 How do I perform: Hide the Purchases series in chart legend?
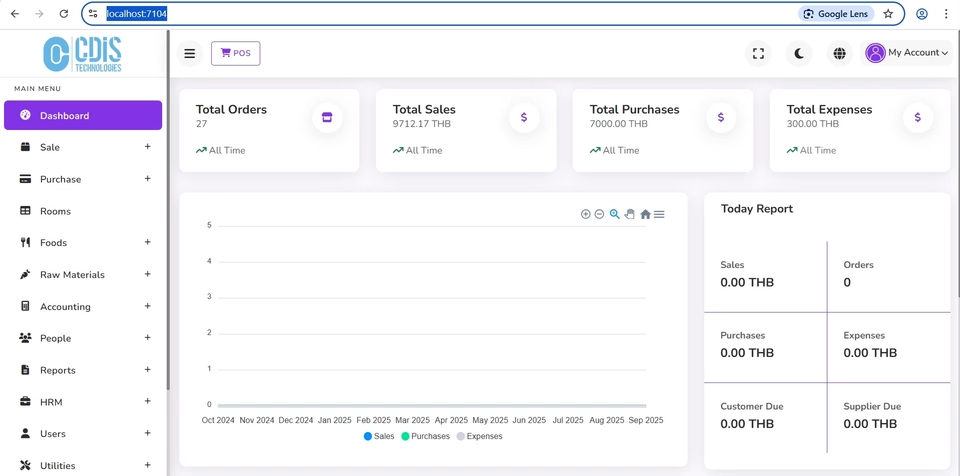[425, 436]
